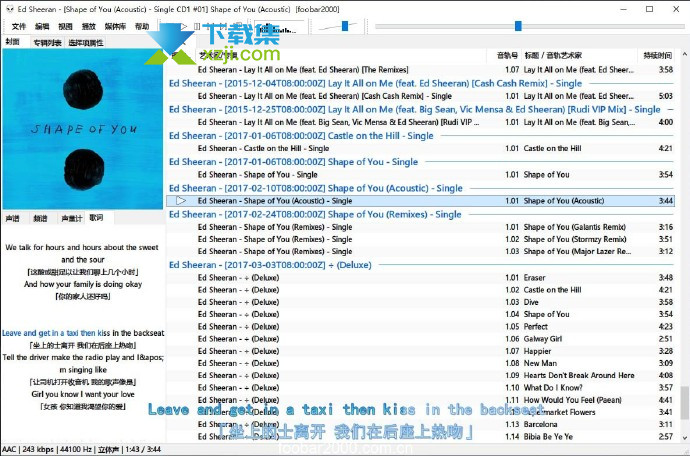The height and width of the screenshot is (456, 690).
Task: Select track Shape of You (Major Lazer Re...
Action: pos(420,251)
